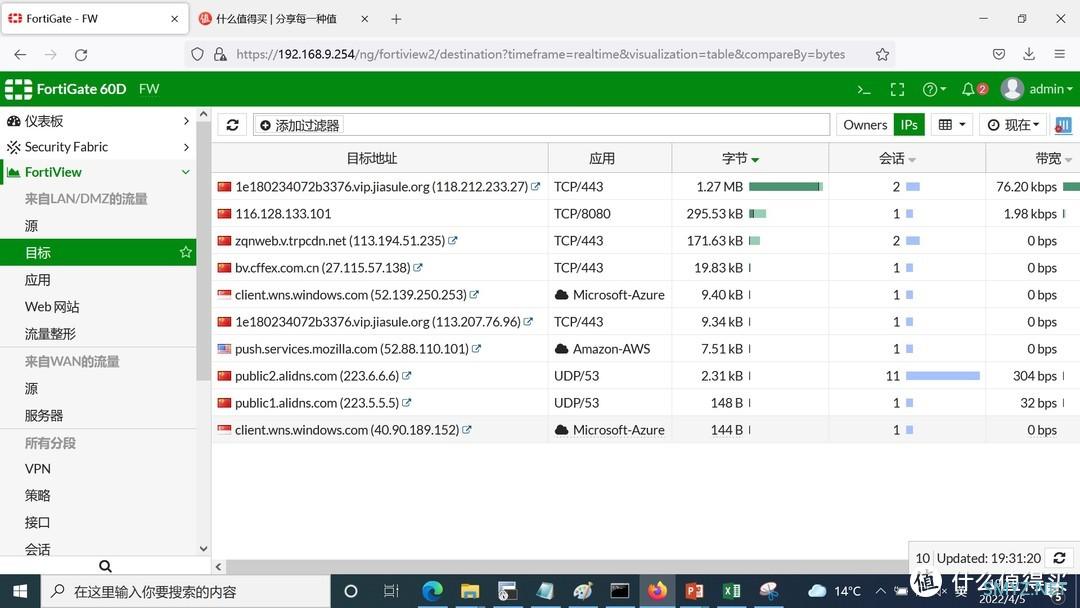Click the sidebar scrollbar down arrow

(x=203, y=549)
